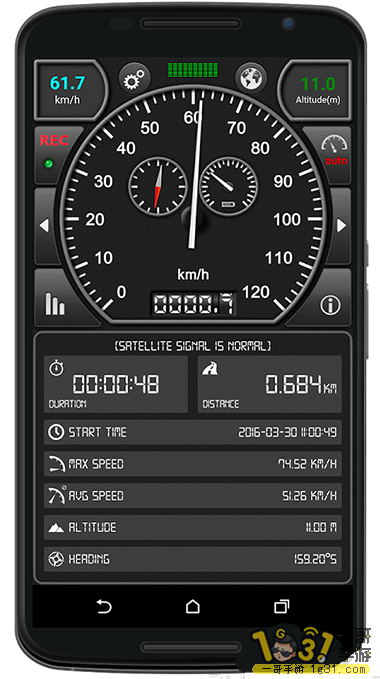Tap the info circle icon
The width and height of the screenshot is (380, 679).
click(330, 306)
